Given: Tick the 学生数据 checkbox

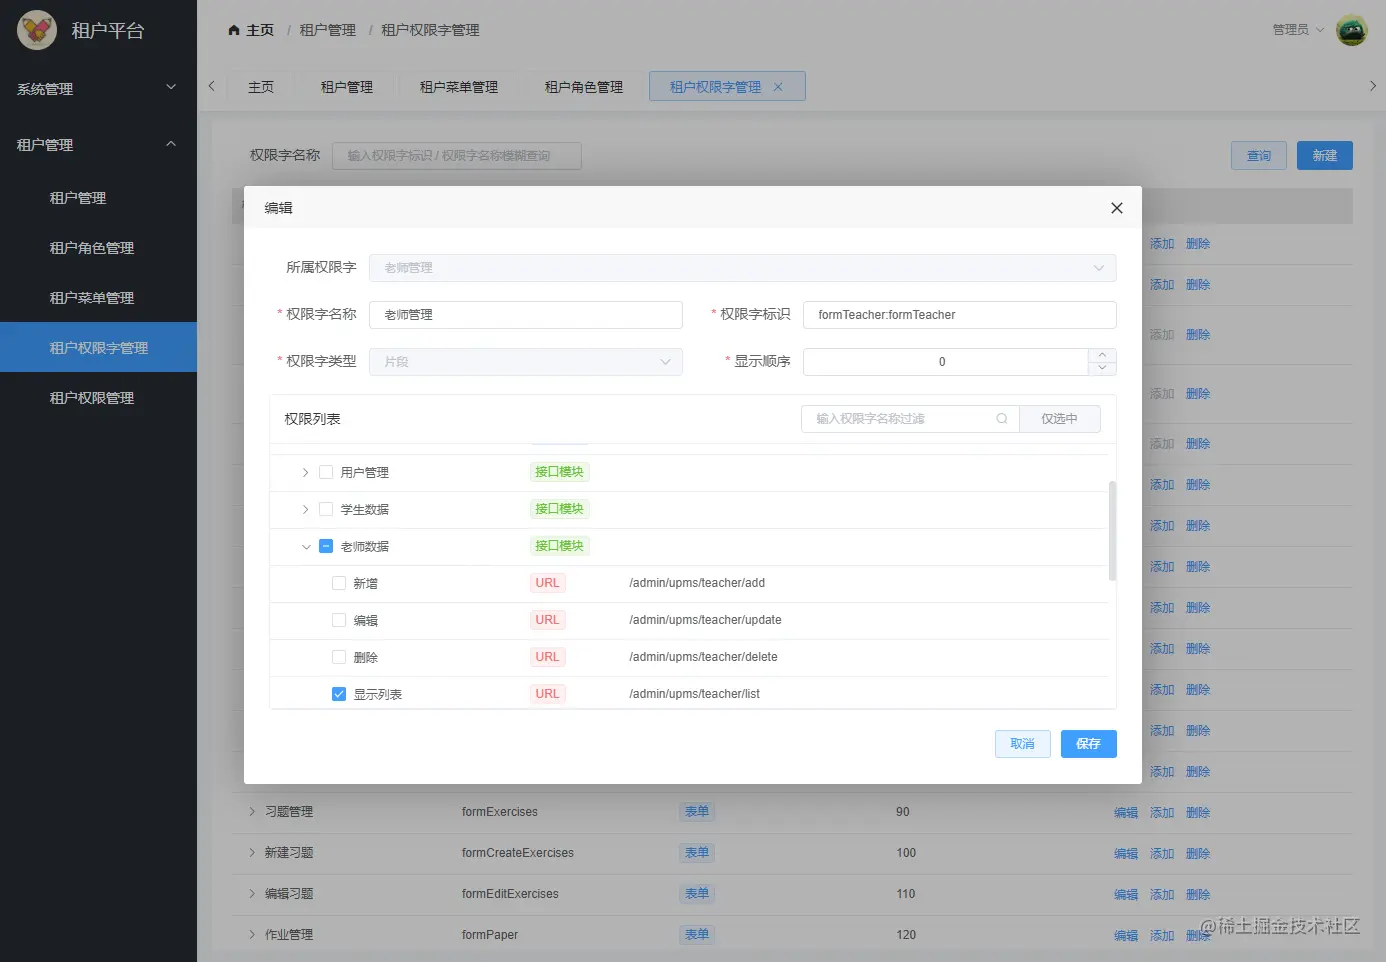Looking at the screenshot, I should (x=326, y=509).
